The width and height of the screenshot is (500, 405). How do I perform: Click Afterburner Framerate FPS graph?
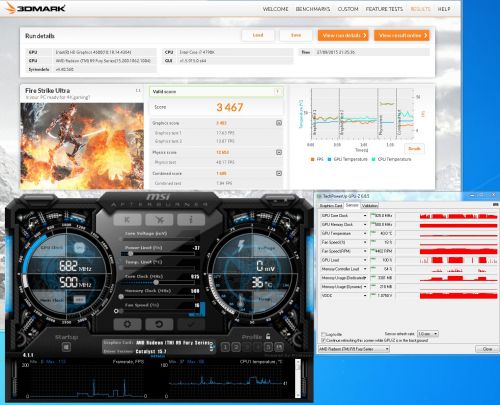[87, 379]
